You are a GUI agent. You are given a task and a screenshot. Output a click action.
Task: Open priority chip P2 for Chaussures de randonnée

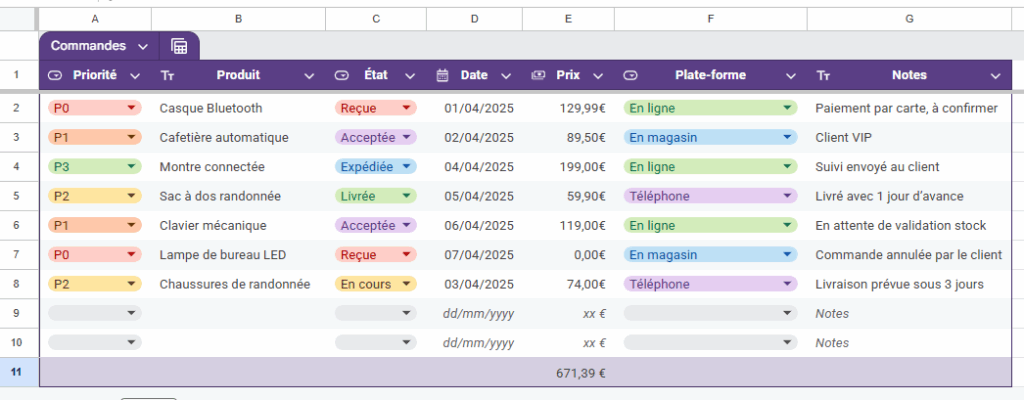click(x=95, y=284)
